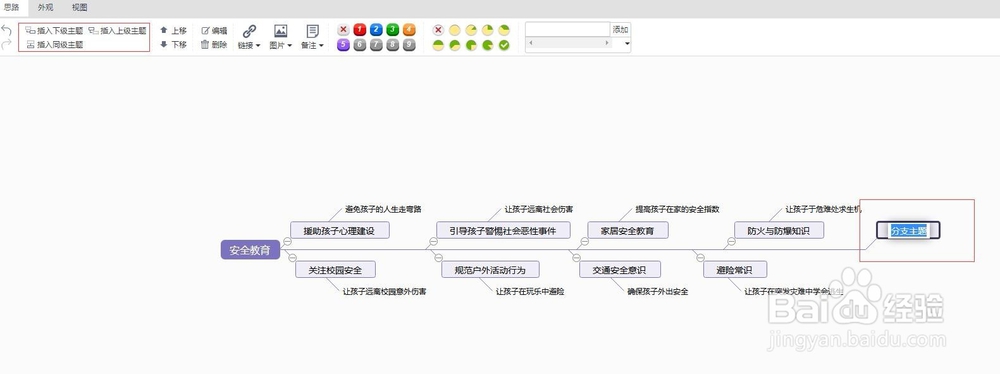The height and width of the screenshot is (374, 1000).
Task: Set priority 7 gray badge
Action: pos(376,45)
